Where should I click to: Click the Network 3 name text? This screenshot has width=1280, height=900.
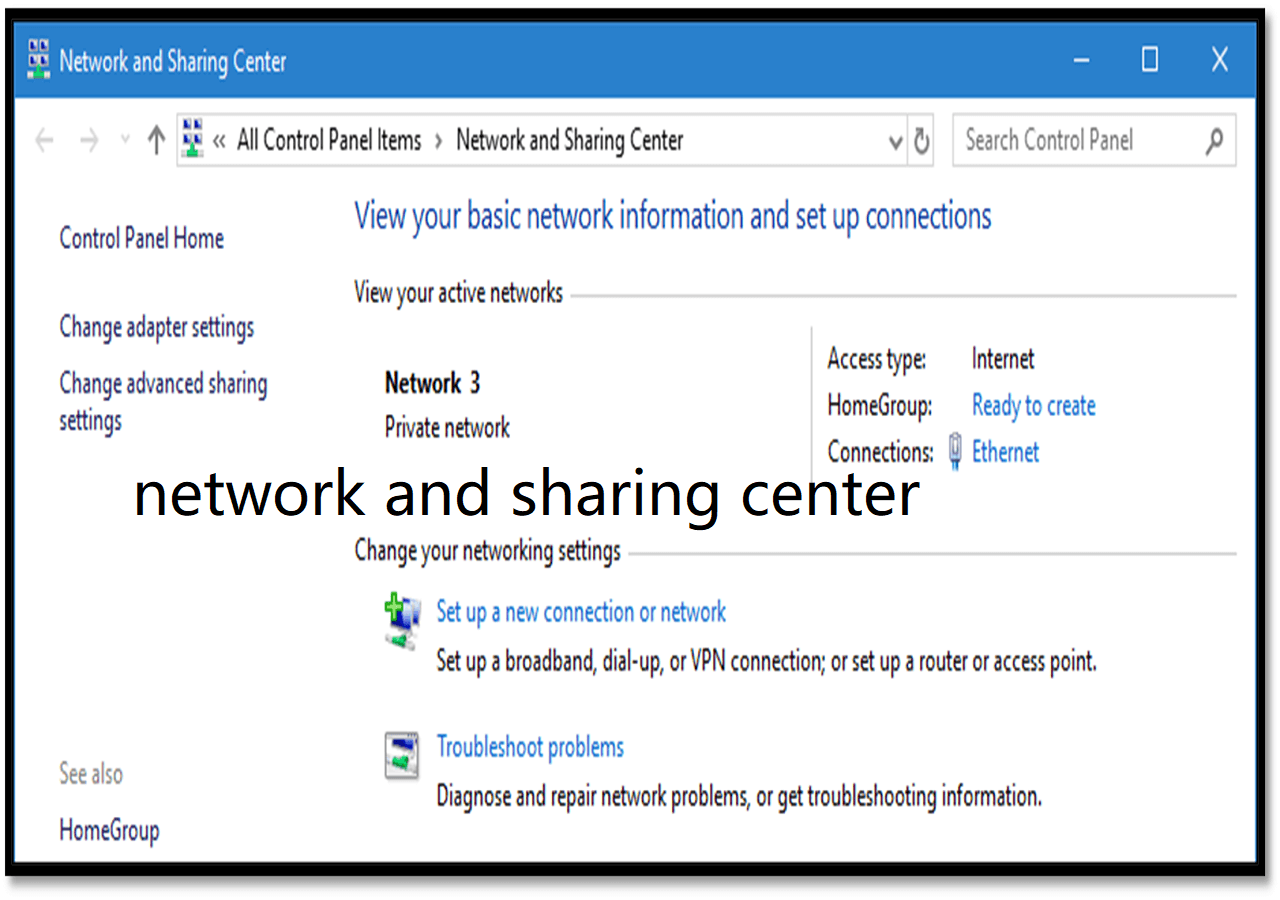[x=432, y=383]
